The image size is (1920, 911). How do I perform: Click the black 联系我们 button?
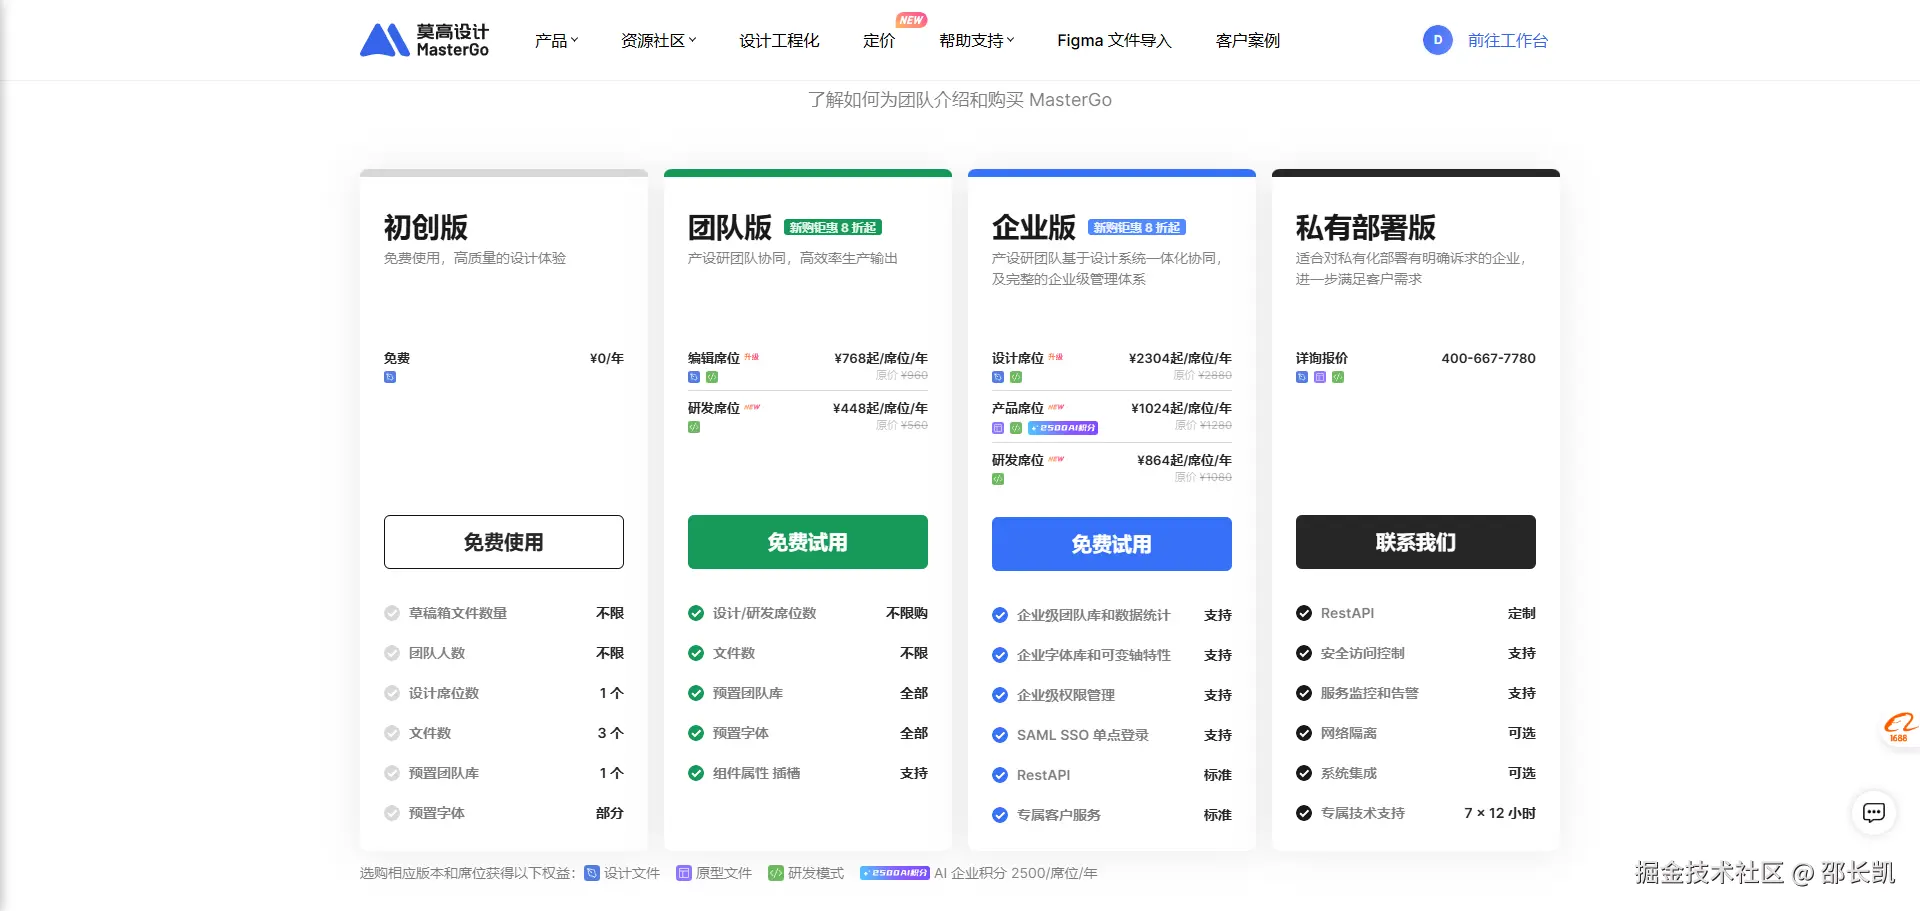coord(1416,542)
